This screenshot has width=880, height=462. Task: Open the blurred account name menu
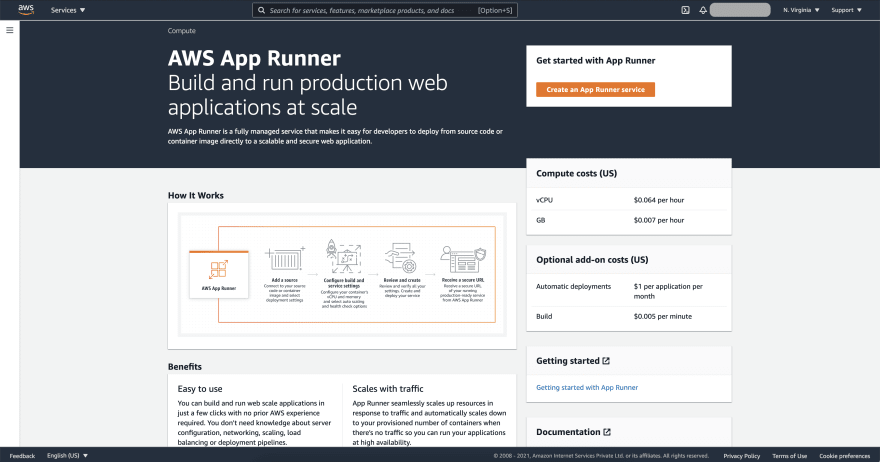pos(740,10)
